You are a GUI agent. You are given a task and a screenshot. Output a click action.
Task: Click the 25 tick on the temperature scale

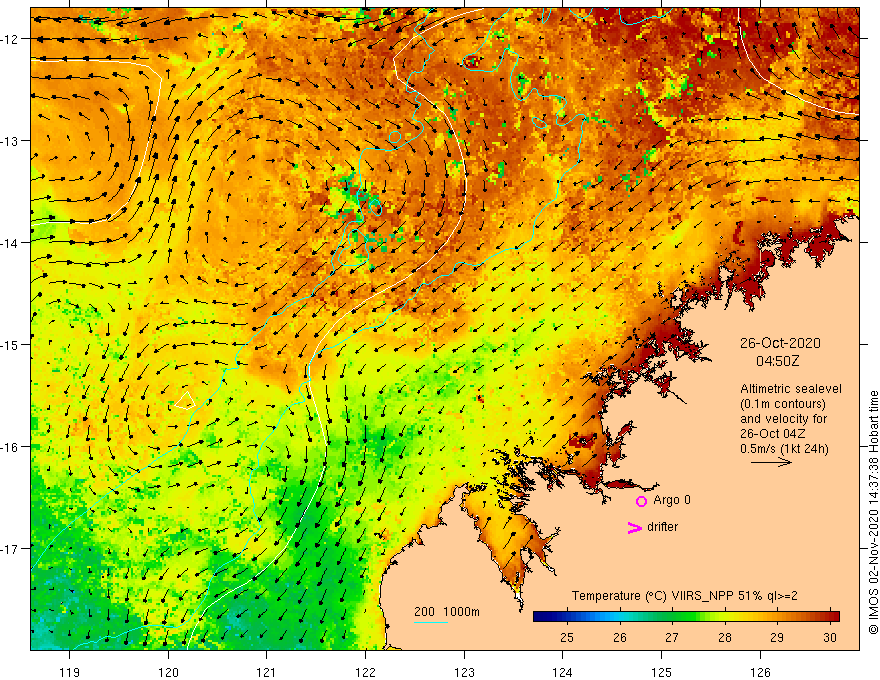point(567,637)
